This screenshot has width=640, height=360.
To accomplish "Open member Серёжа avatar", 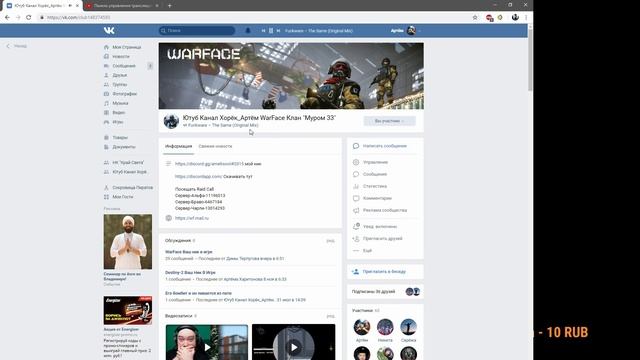I will tap(408, 327).
